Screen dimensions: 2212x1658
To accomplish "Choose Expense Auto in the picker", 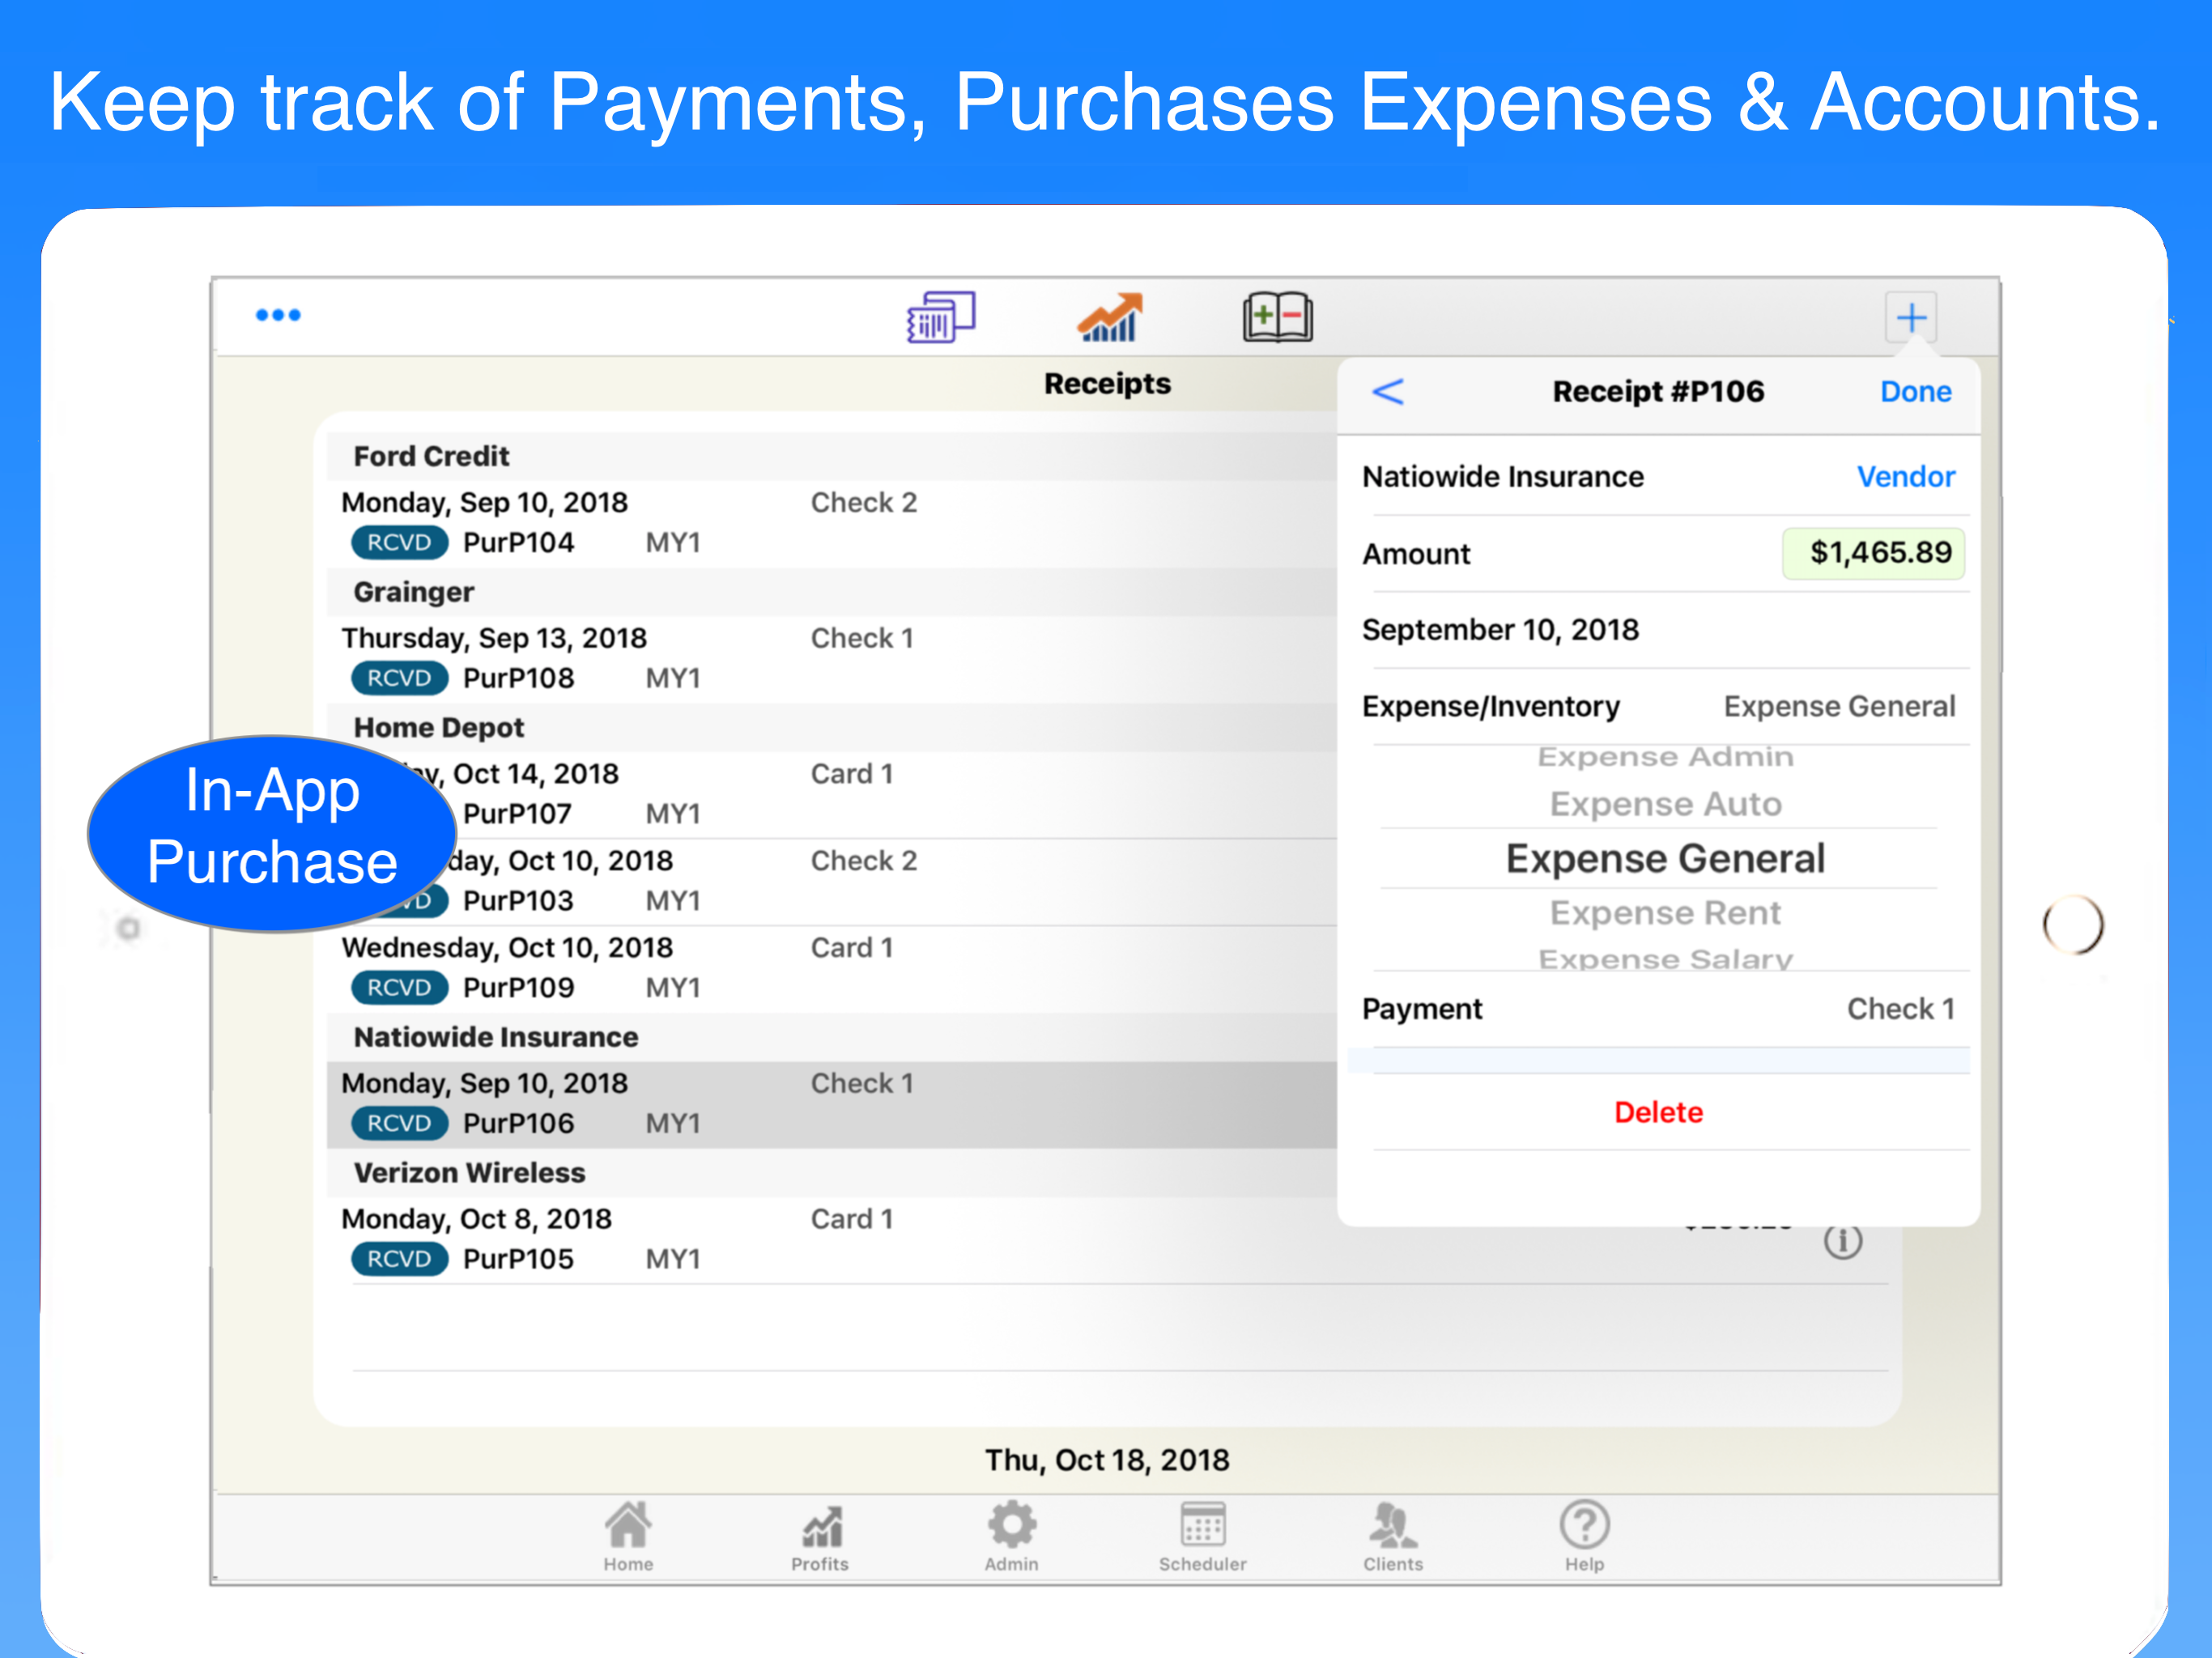I will tap(1665, 804).
